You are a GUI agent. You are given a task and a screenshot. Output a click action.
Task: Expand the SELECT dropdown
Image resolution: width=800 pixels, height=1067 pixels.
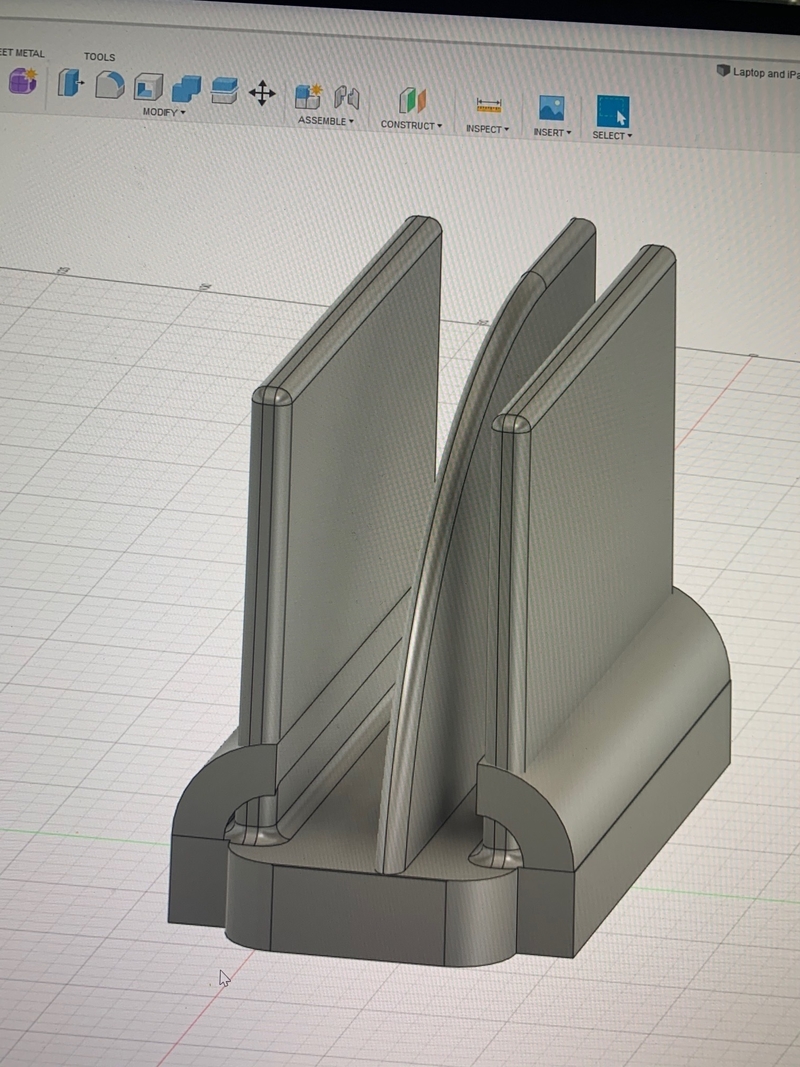coord(612,135)
